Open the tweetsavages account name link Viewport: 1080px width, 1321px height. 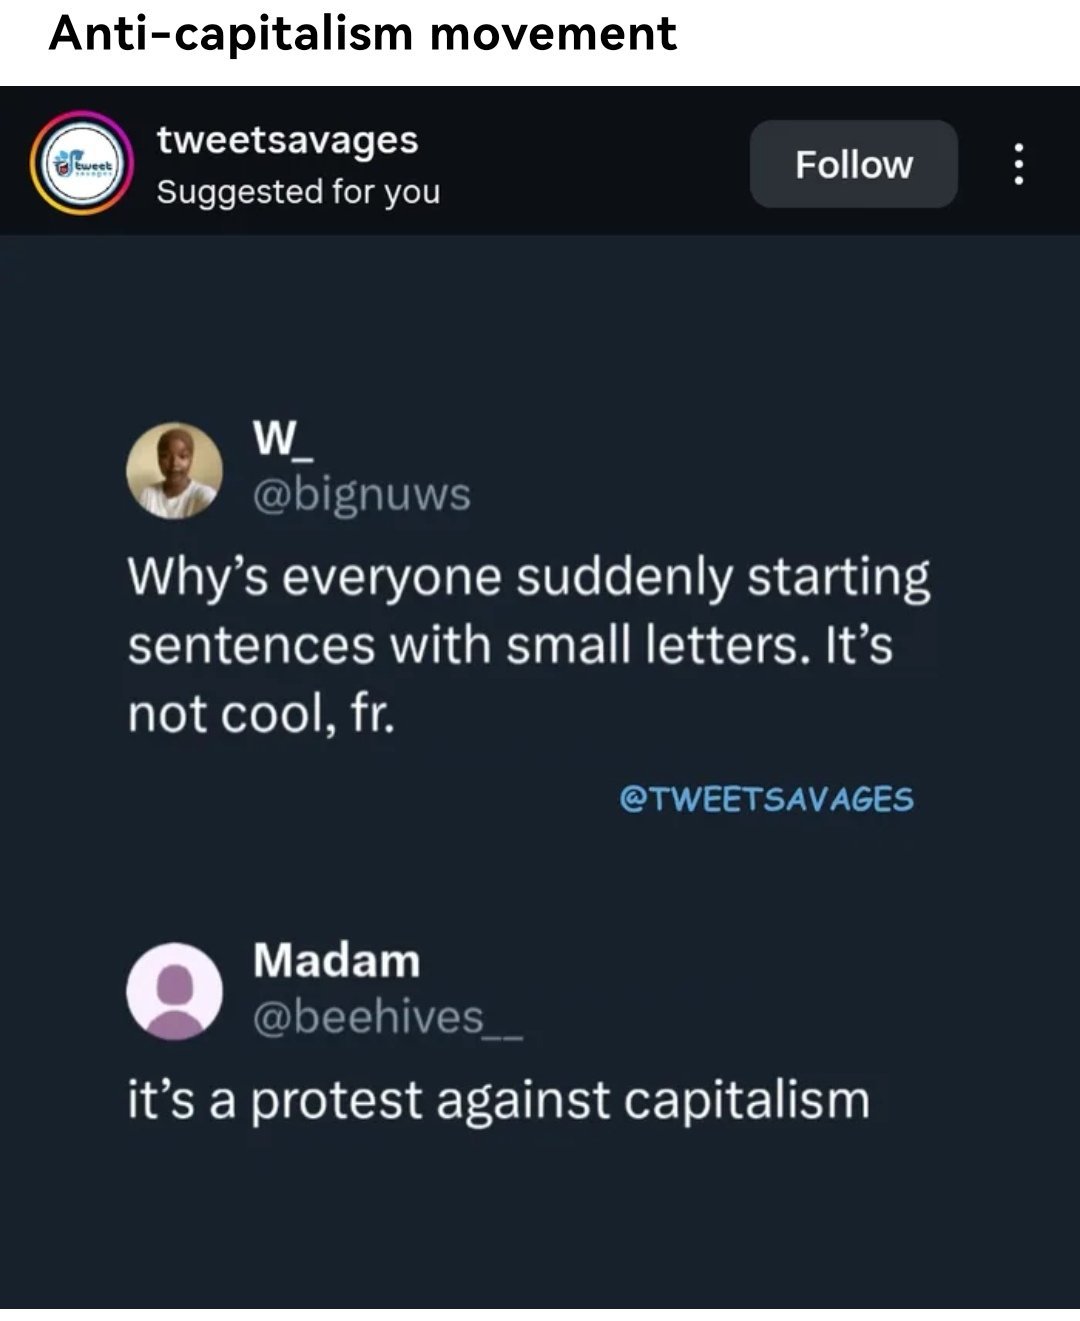[x=287, y=140]
